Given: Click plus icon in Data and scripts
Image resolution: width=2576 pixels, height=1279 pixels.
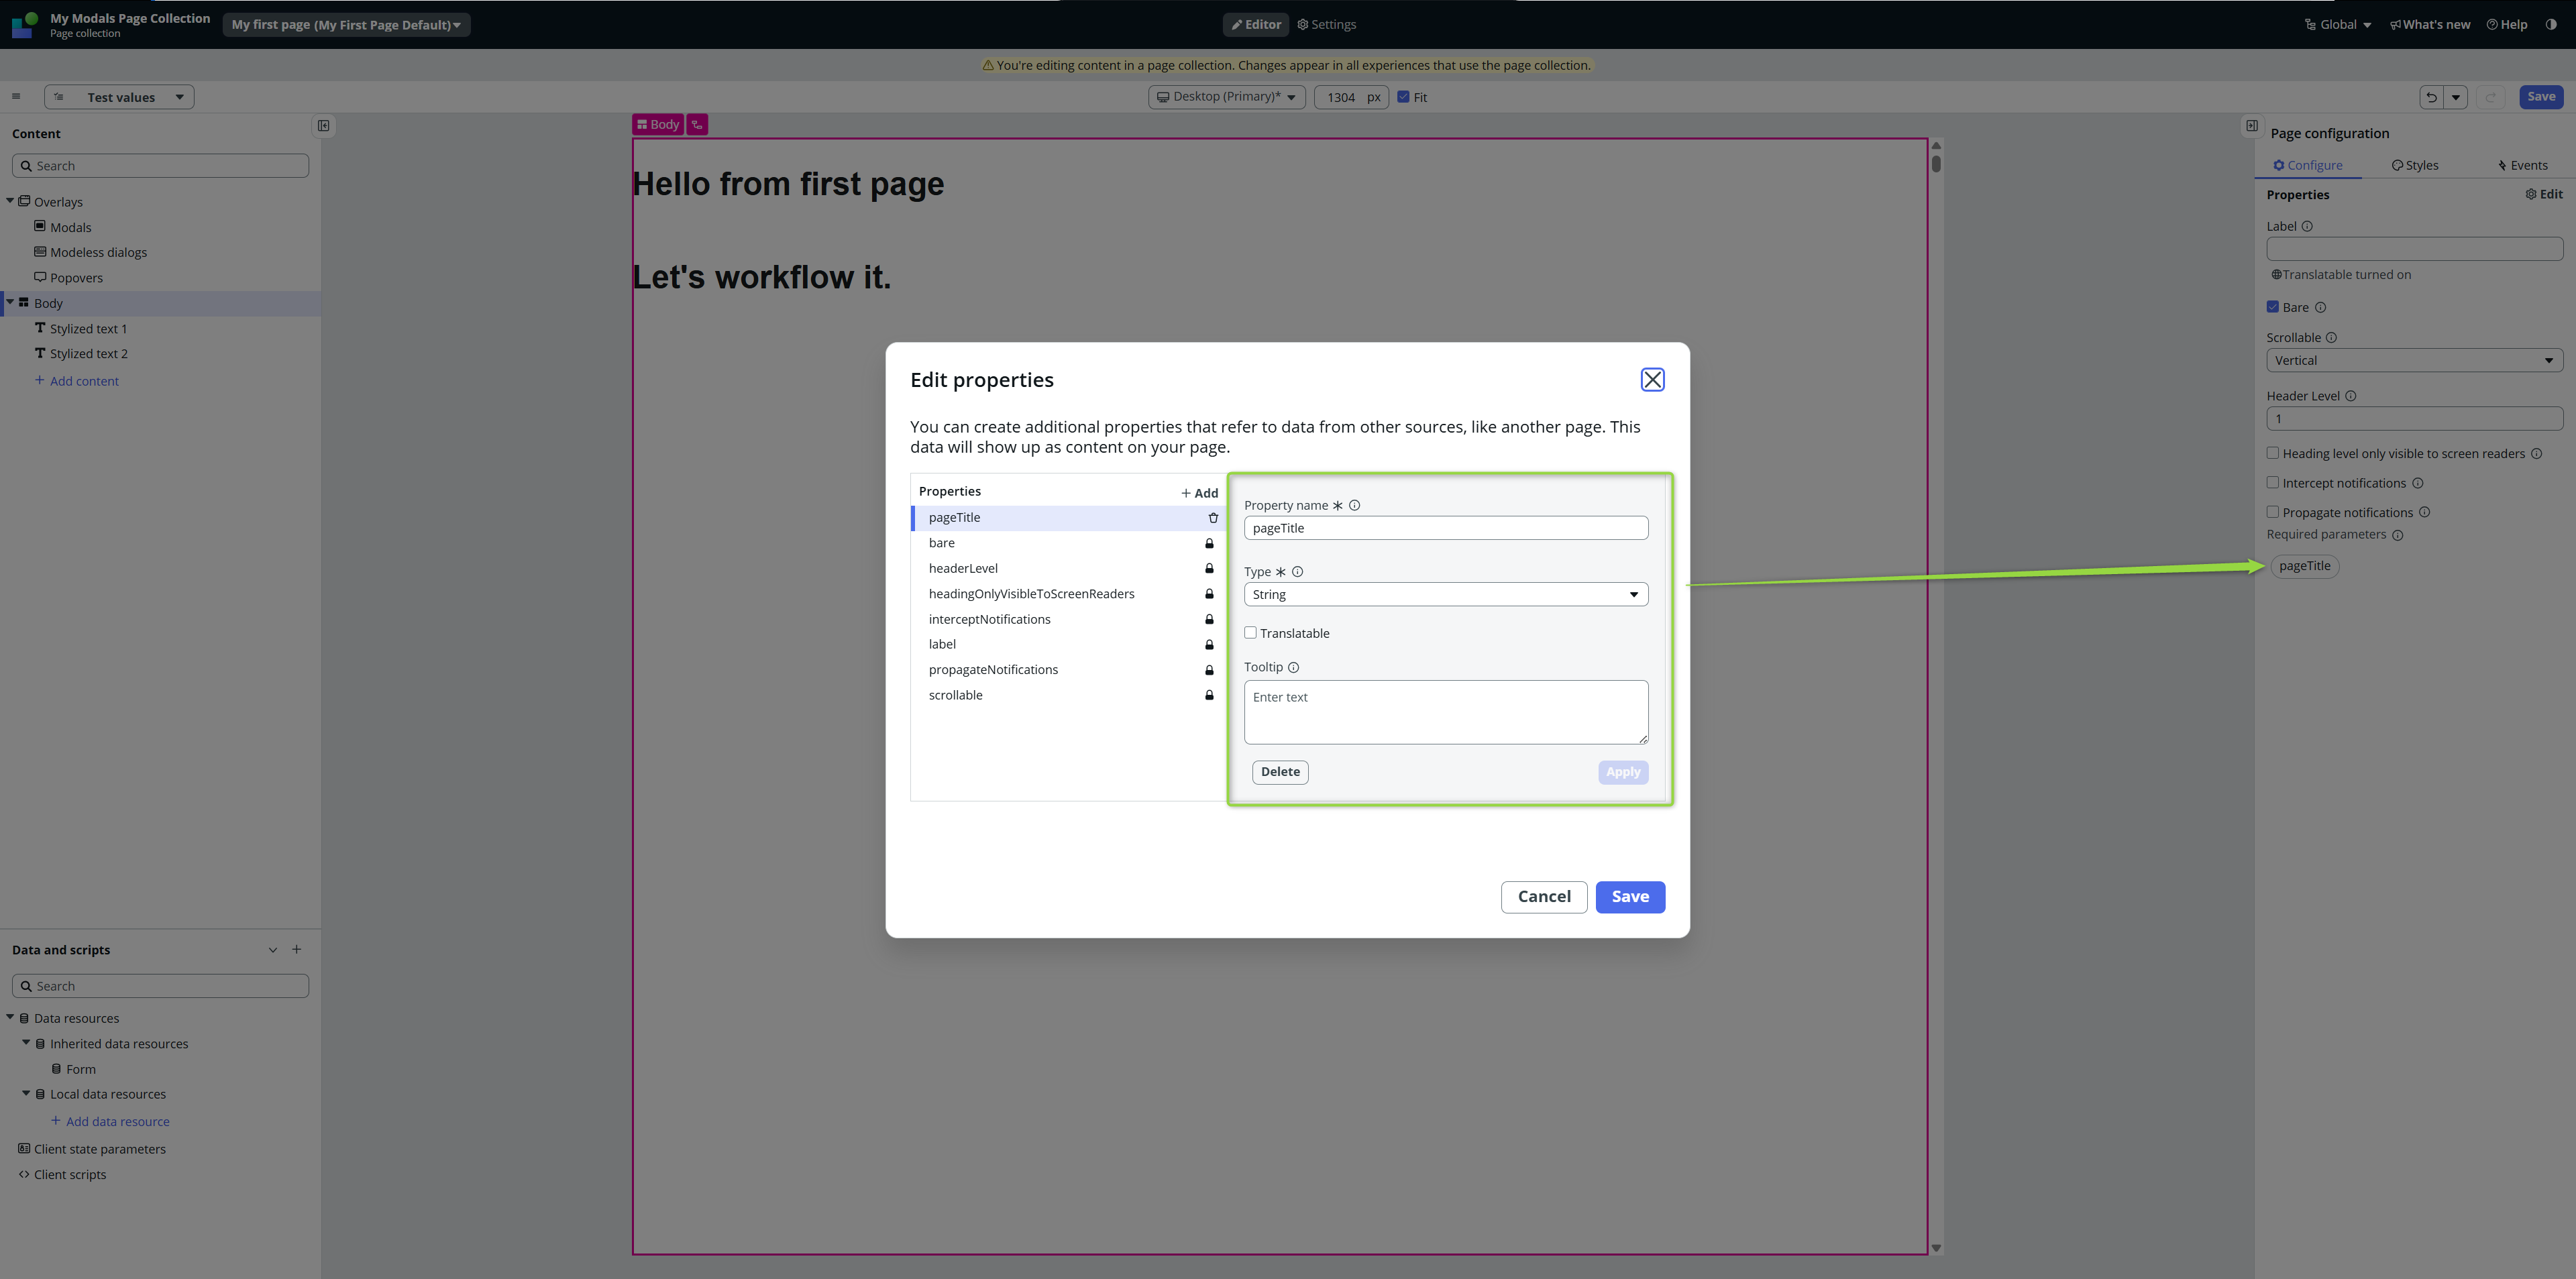Looking at the screenshot, I should click(296, 949).
